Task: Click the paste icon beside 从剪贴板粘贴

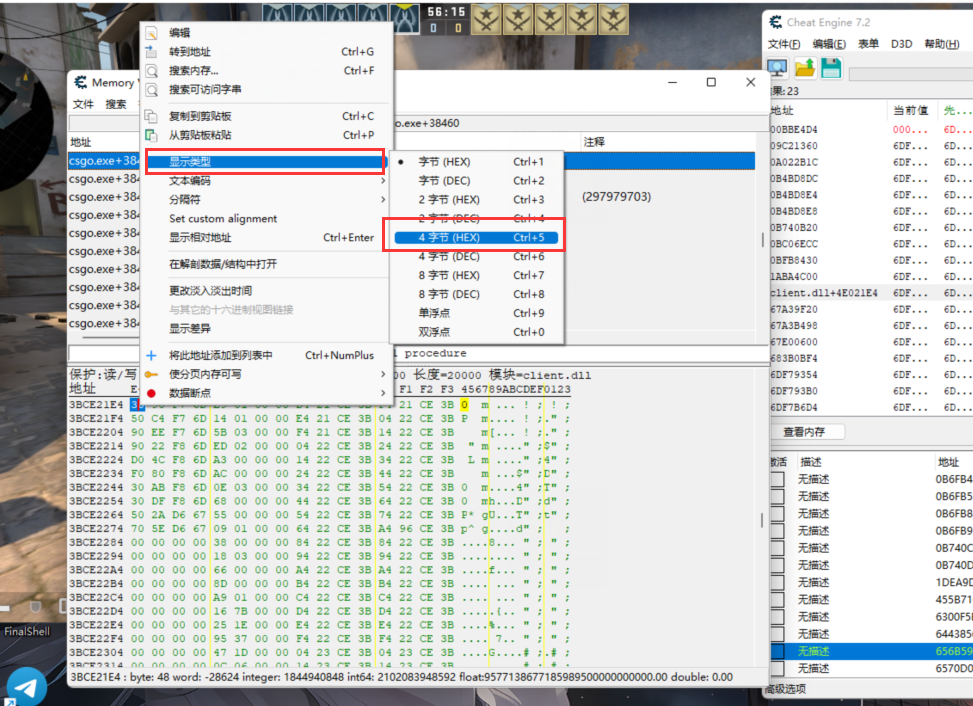Action: (x=151, y=135)
